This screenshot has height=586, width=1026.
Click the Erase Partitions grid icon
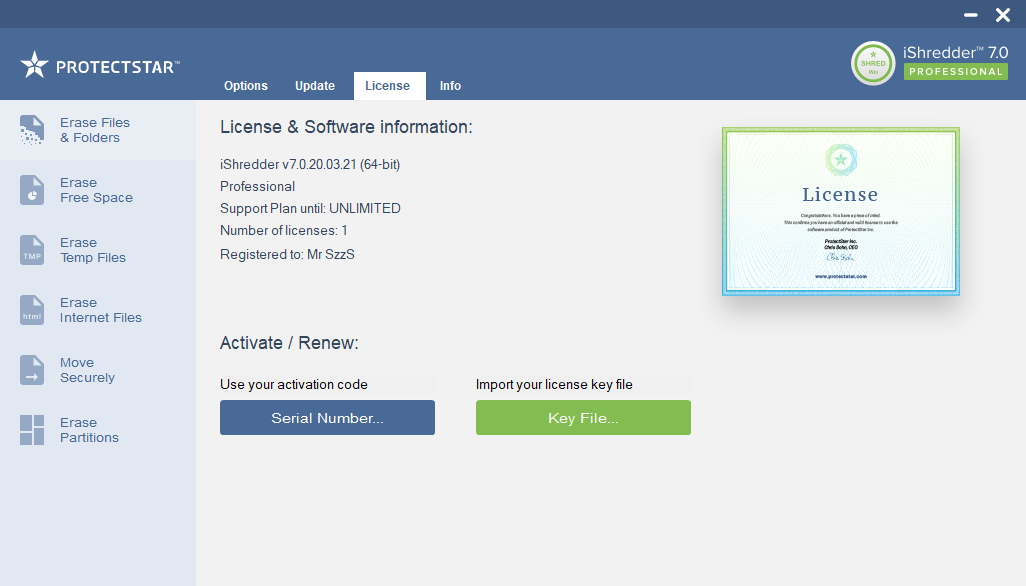coord(31,430)
